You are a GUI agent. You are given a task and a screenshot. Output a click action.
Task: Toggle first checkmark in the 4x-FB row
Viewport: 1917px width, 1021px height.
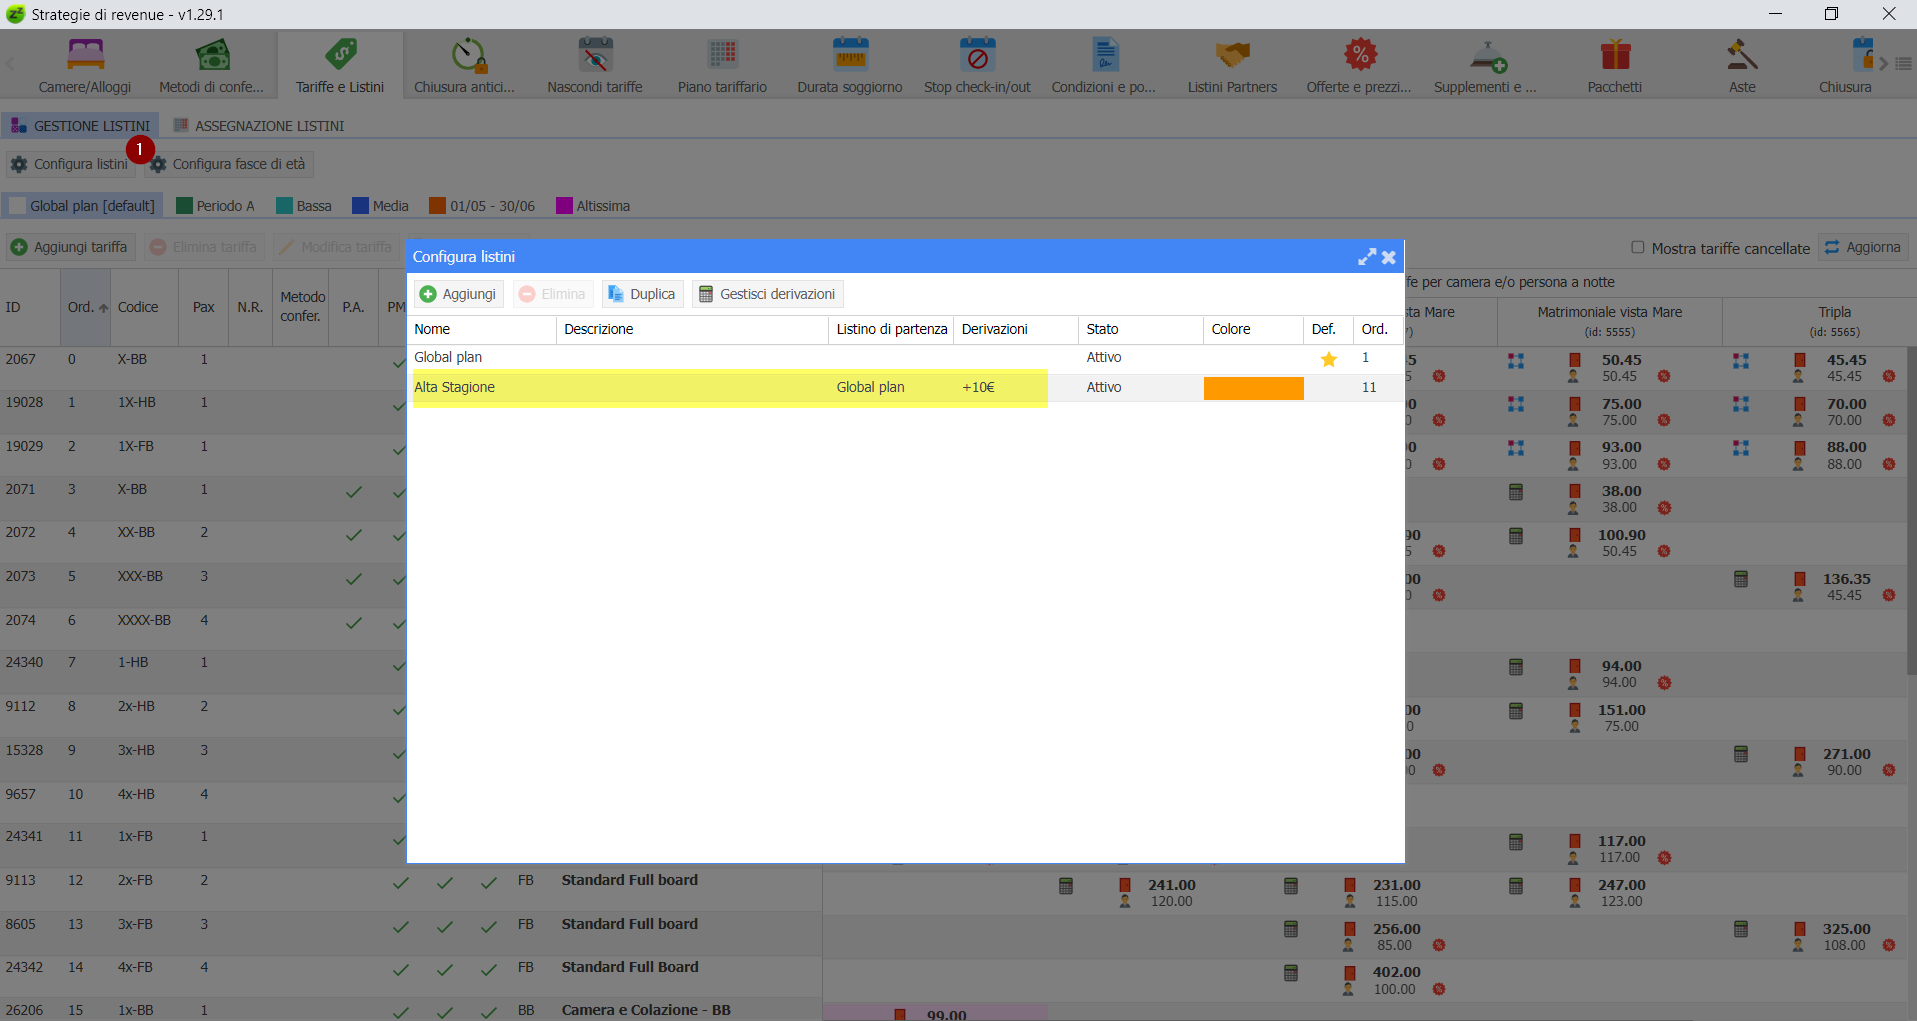(400, 970)
